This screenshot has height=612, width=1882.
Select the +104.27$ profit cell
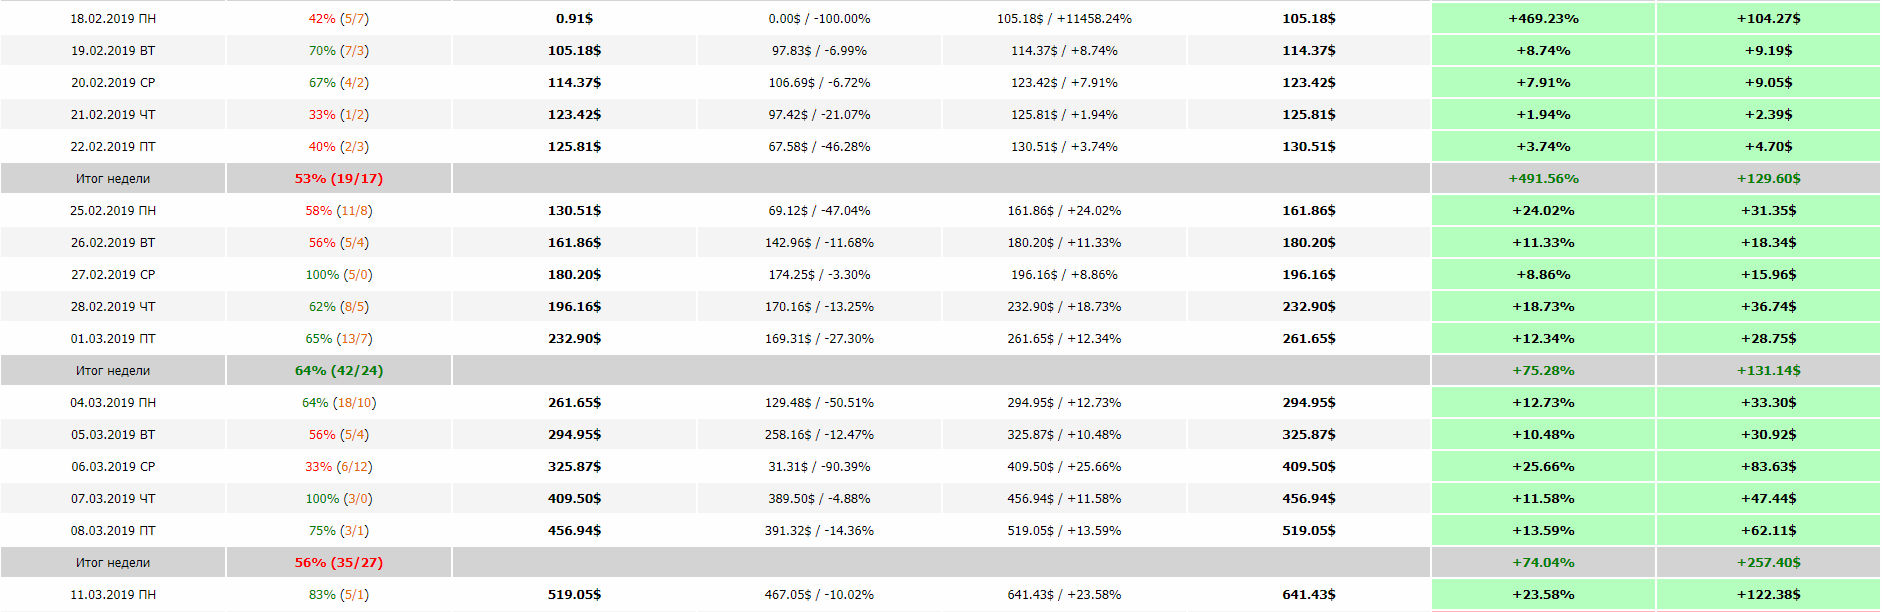point(1768,19)
